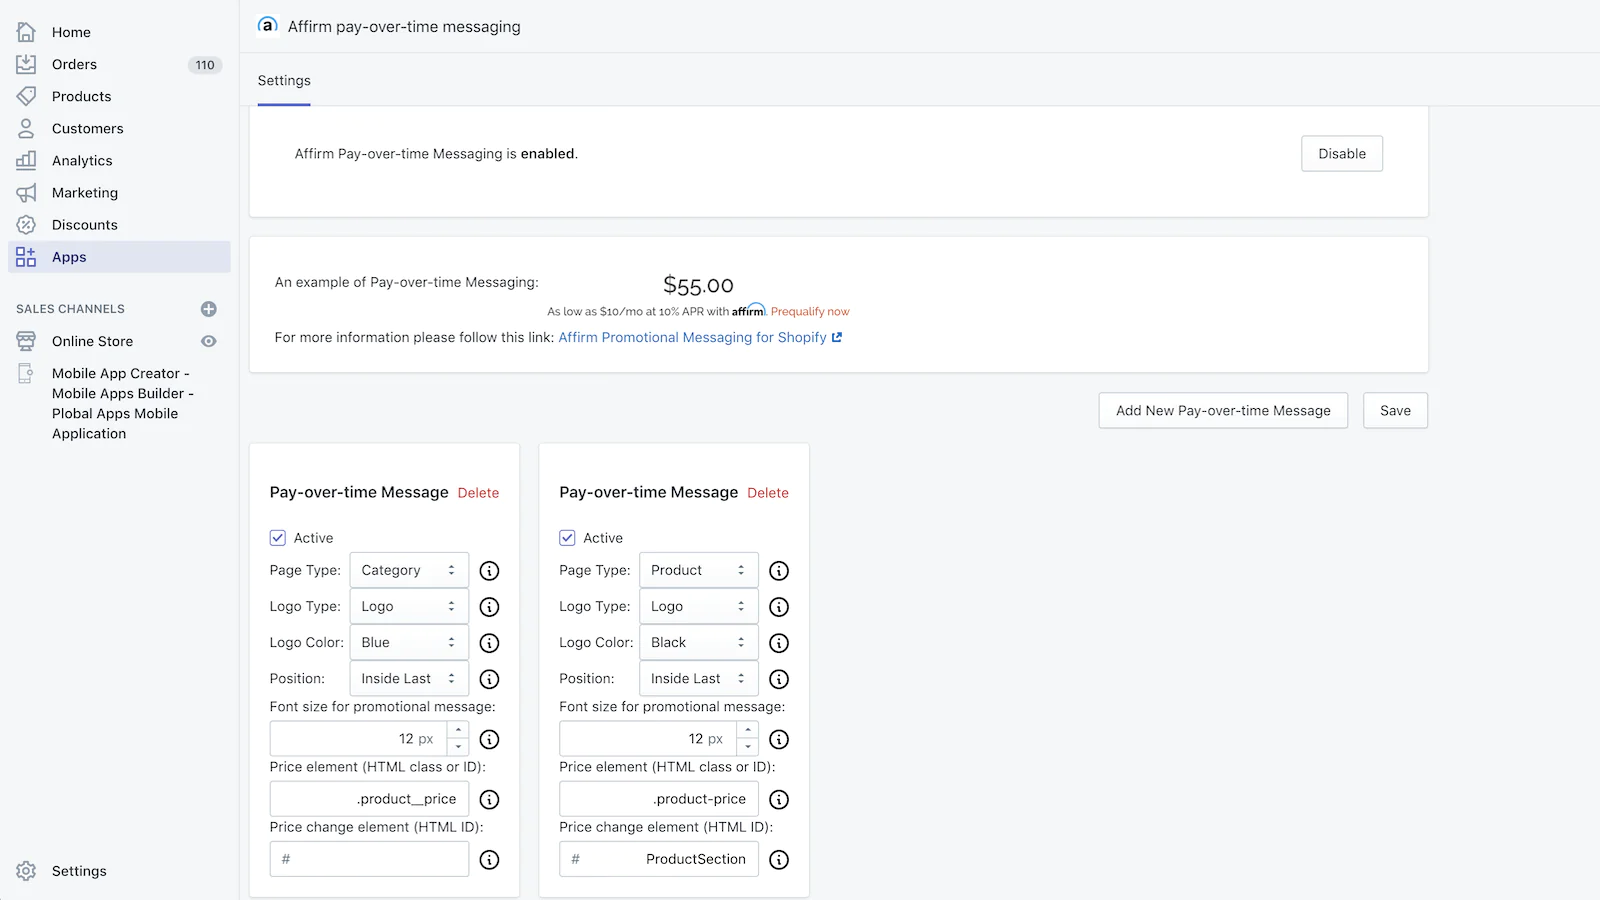This screenshot has height=900, width=1600.
Task: Show info for Product Page Type
Action: [779, 571]
